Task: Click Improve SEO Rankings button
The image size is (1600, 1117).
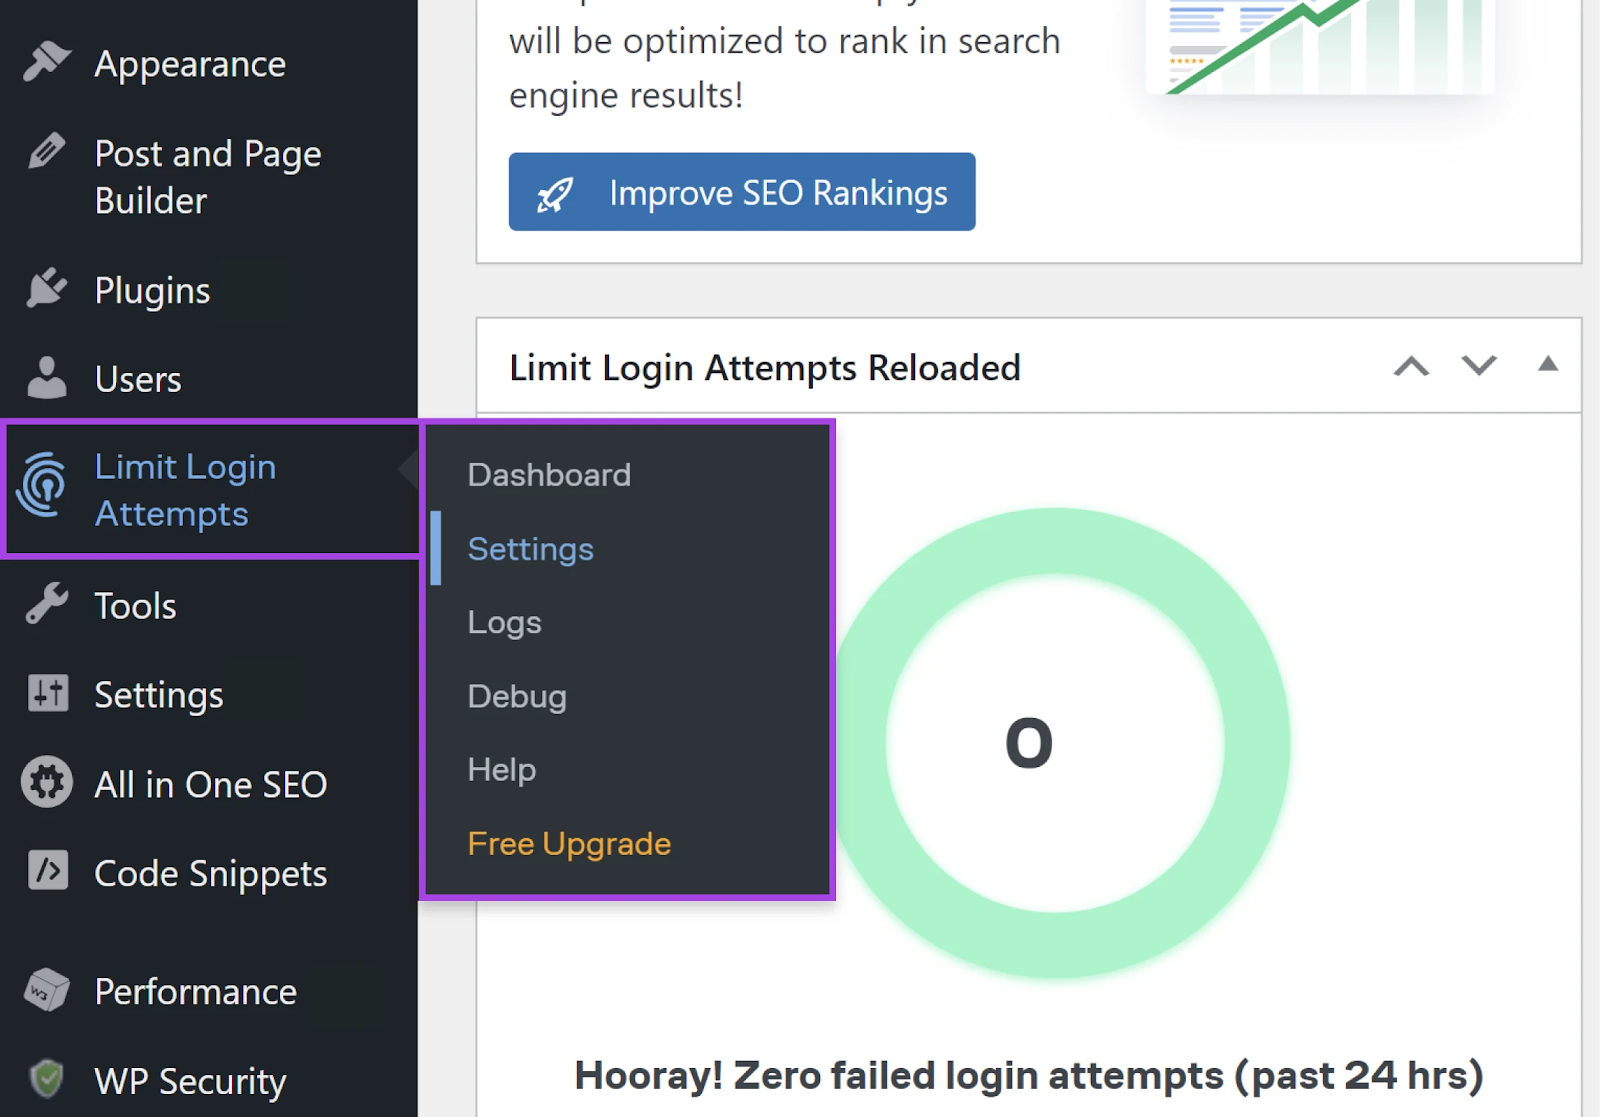Action: [x=742, y=192]
